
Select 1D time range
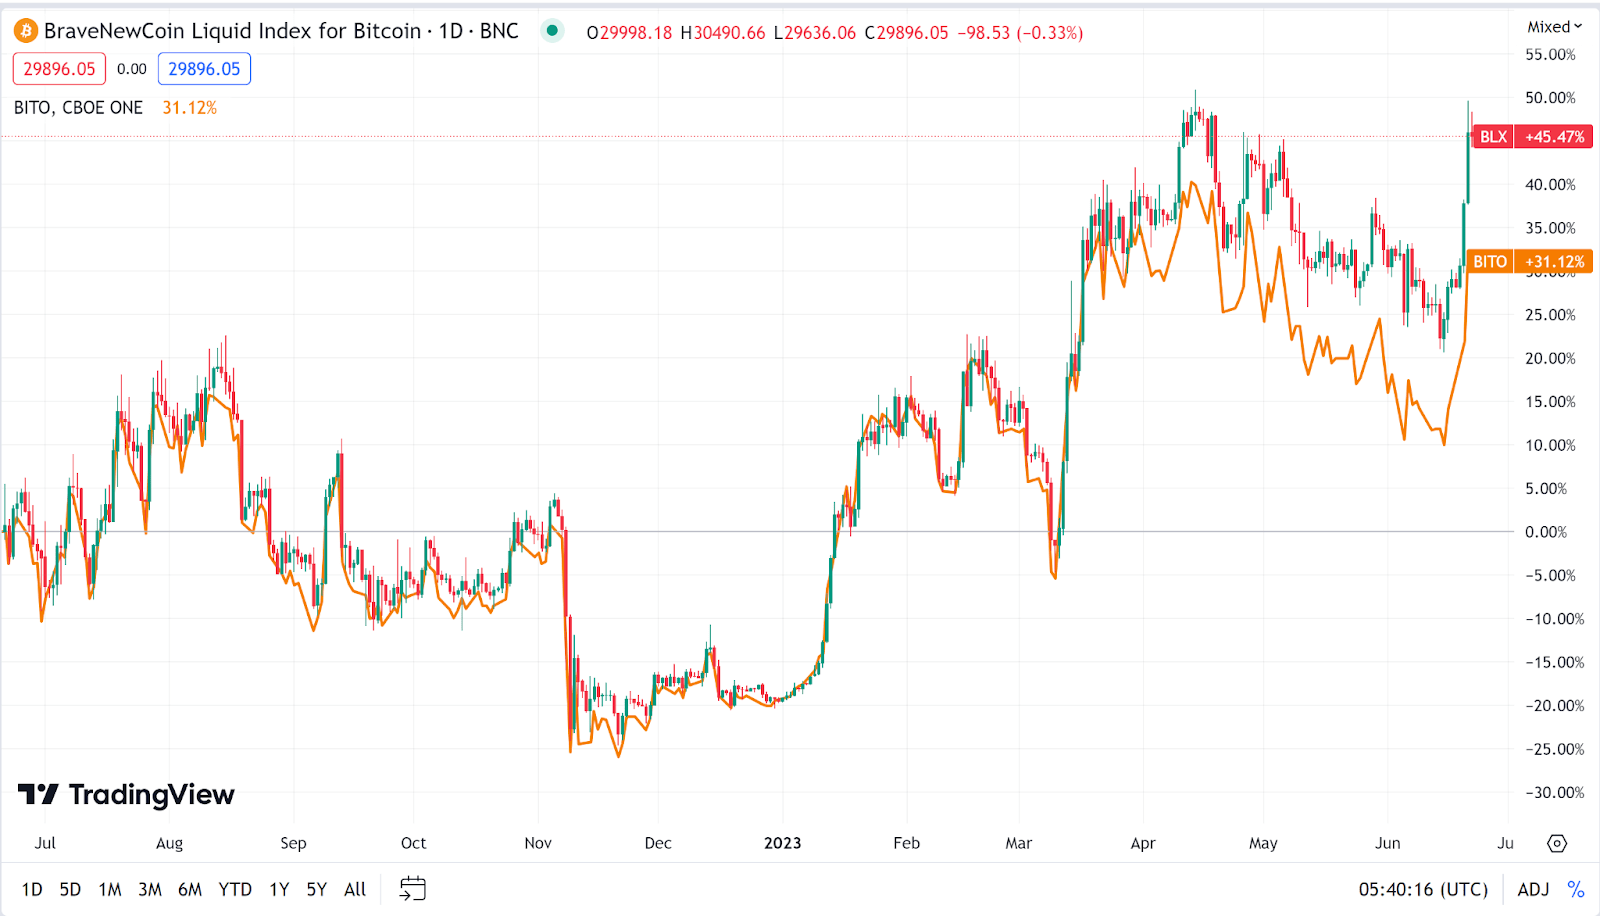[32, 889]
